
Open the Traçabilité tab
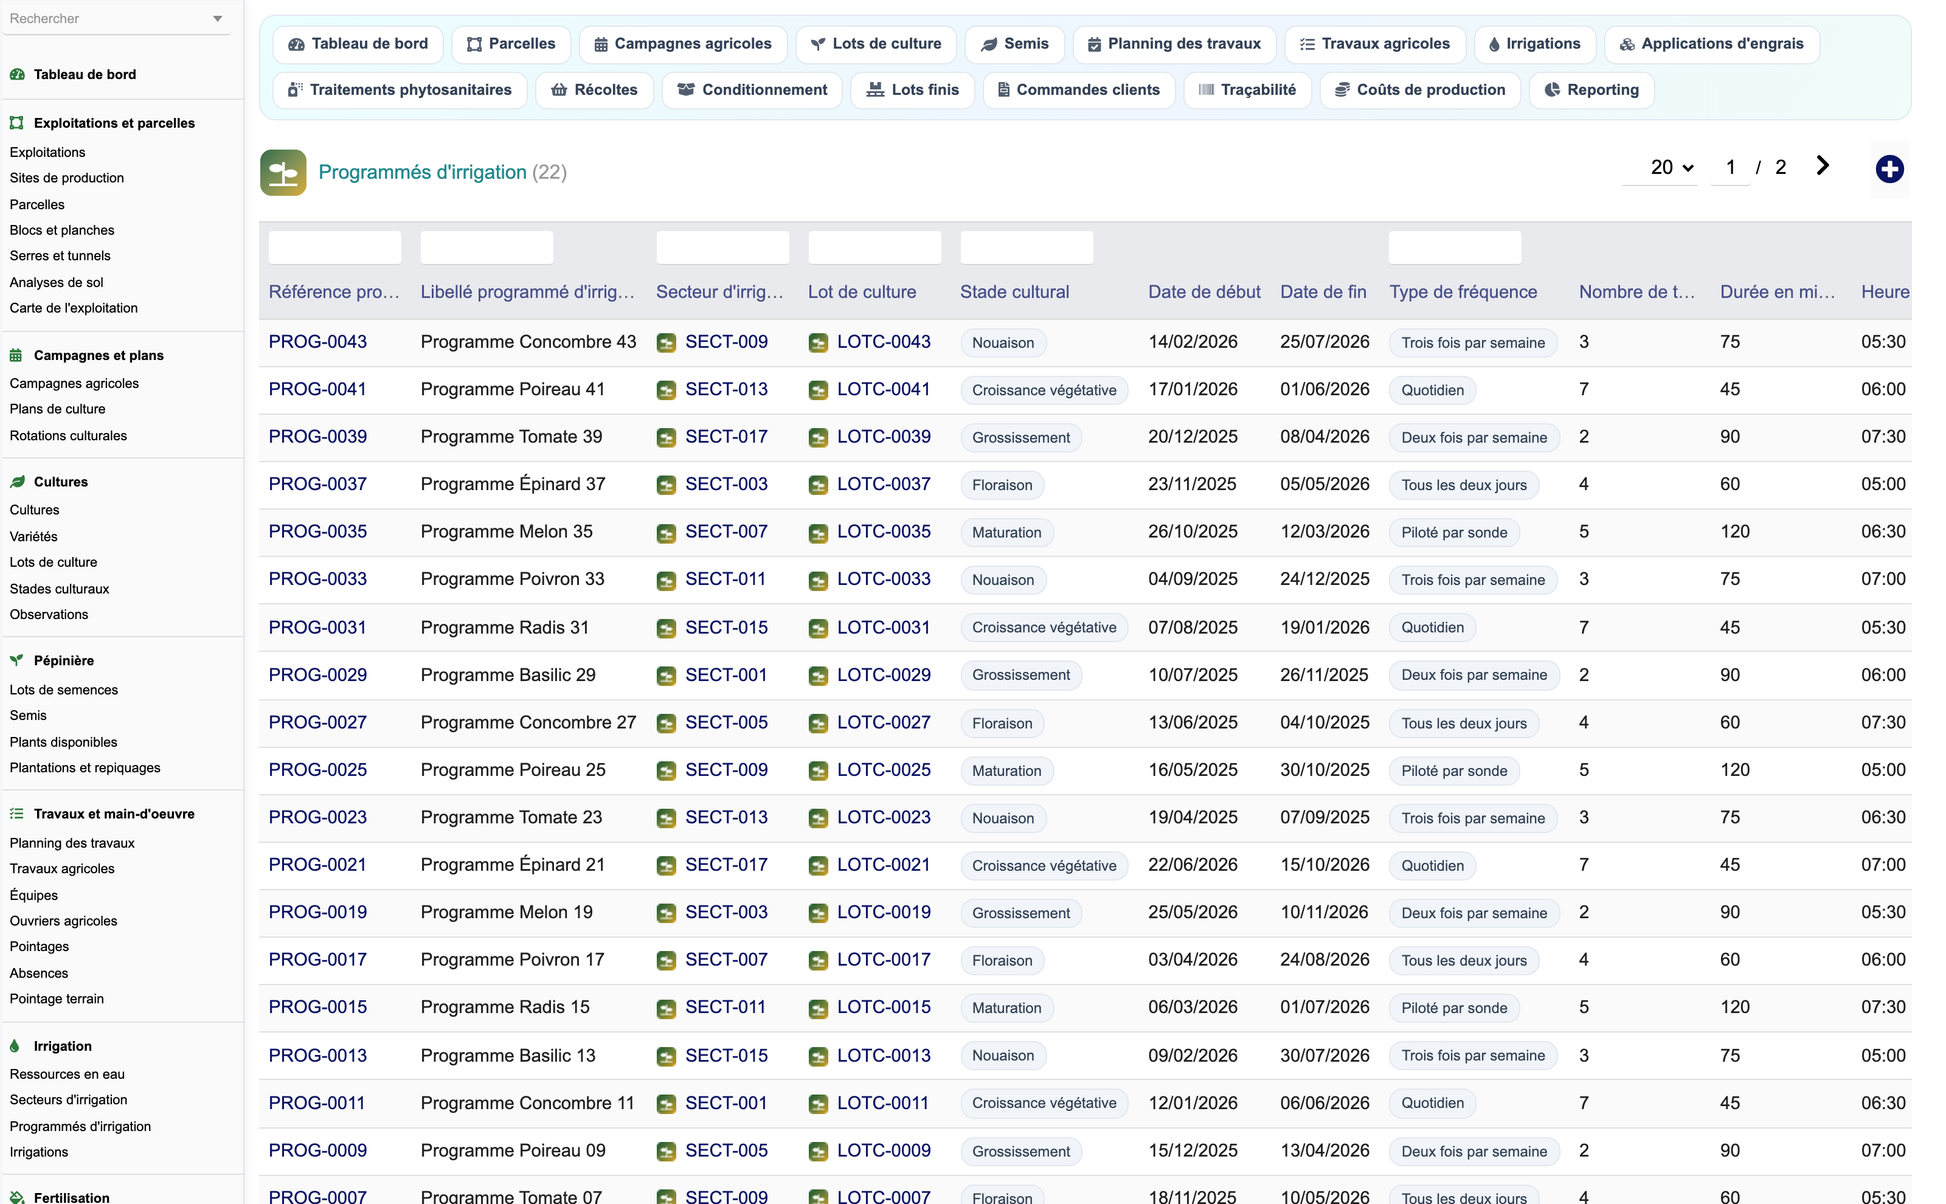pyautogui.click(x=1247, y=90)
